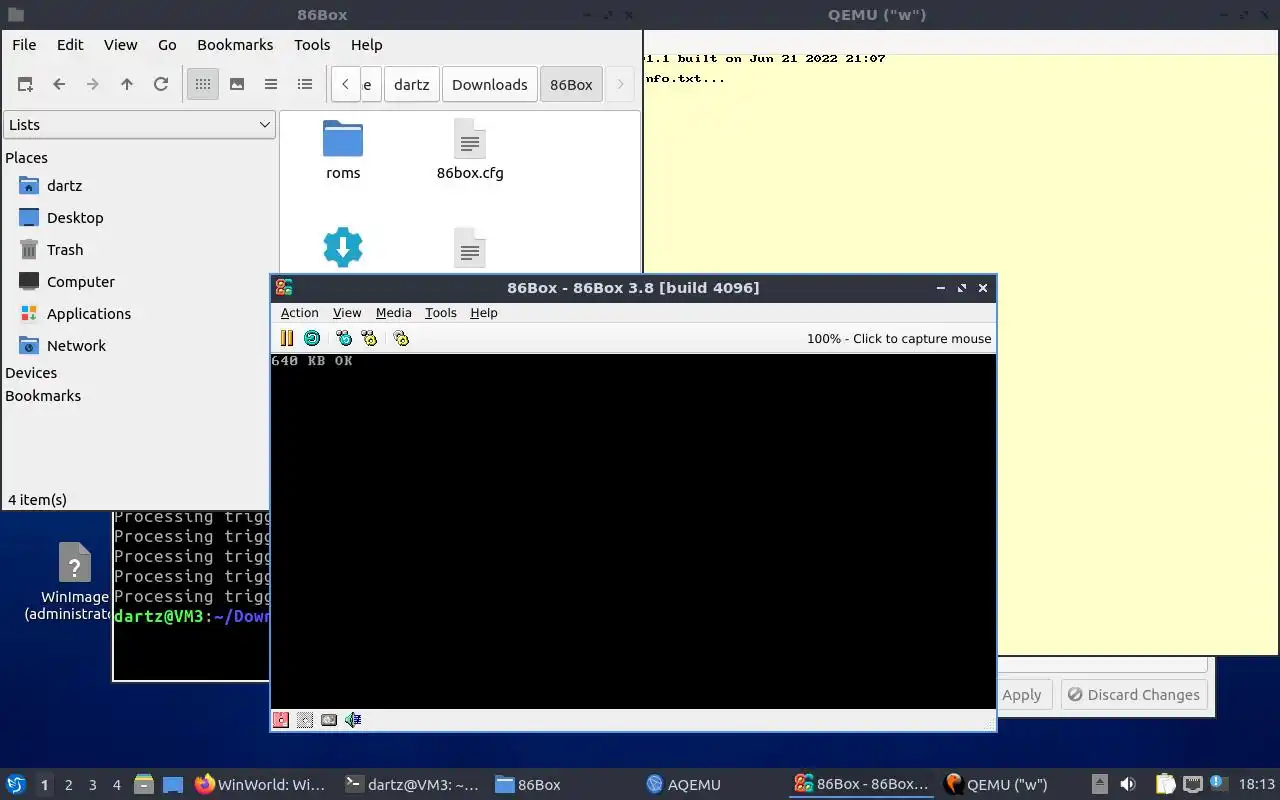Click the clipboard icon in system tray
1280x800 pixels.
coord(1166,785)
